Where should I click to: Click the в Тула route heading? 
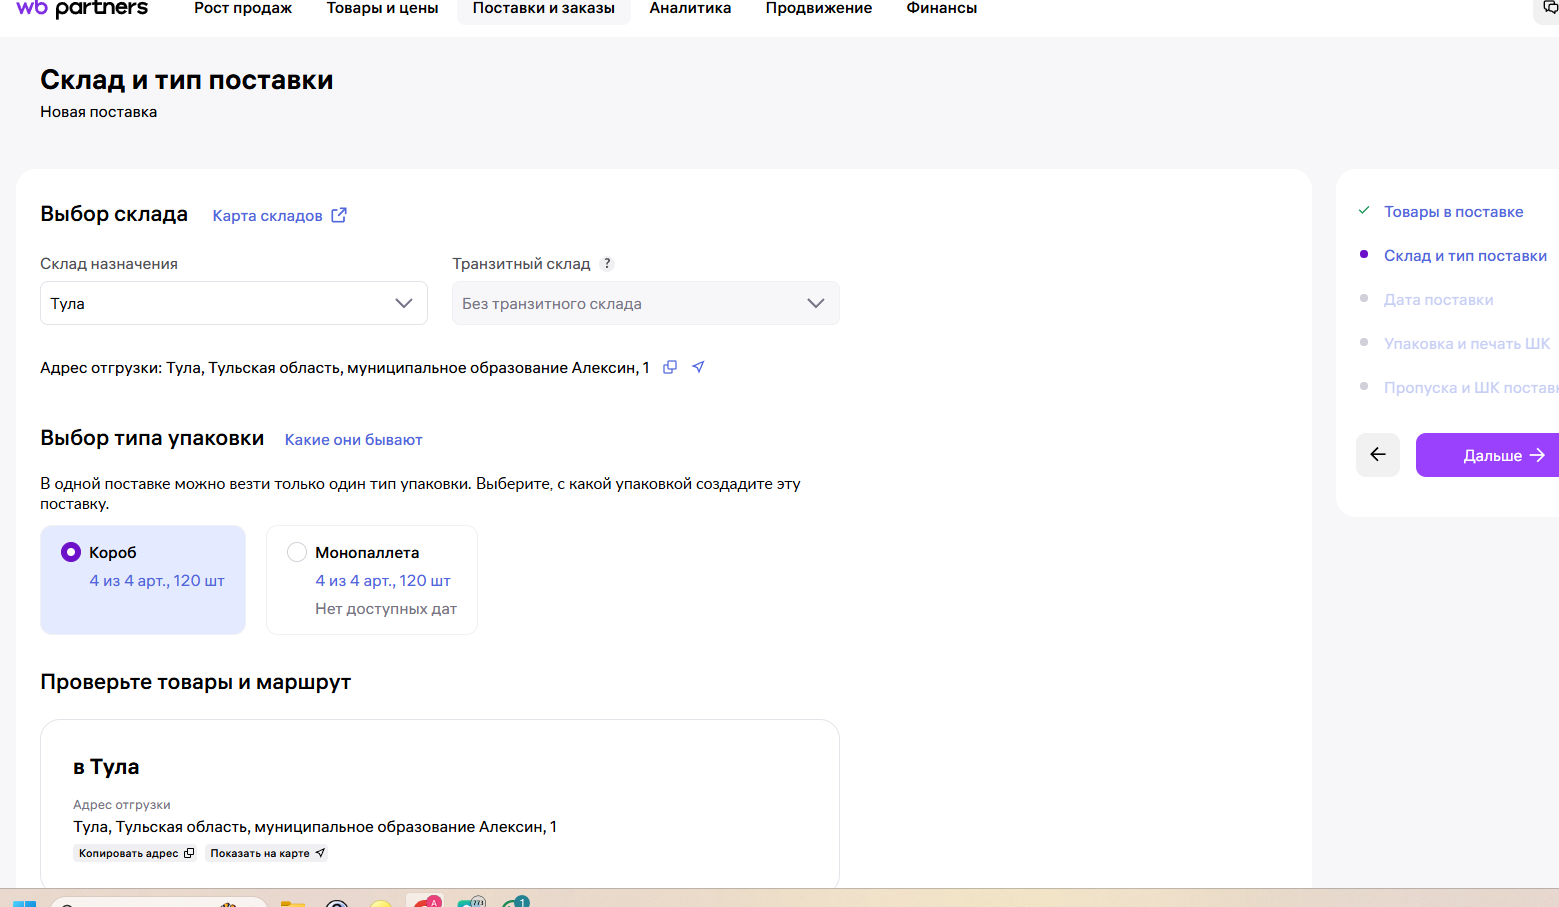(106, 767)
